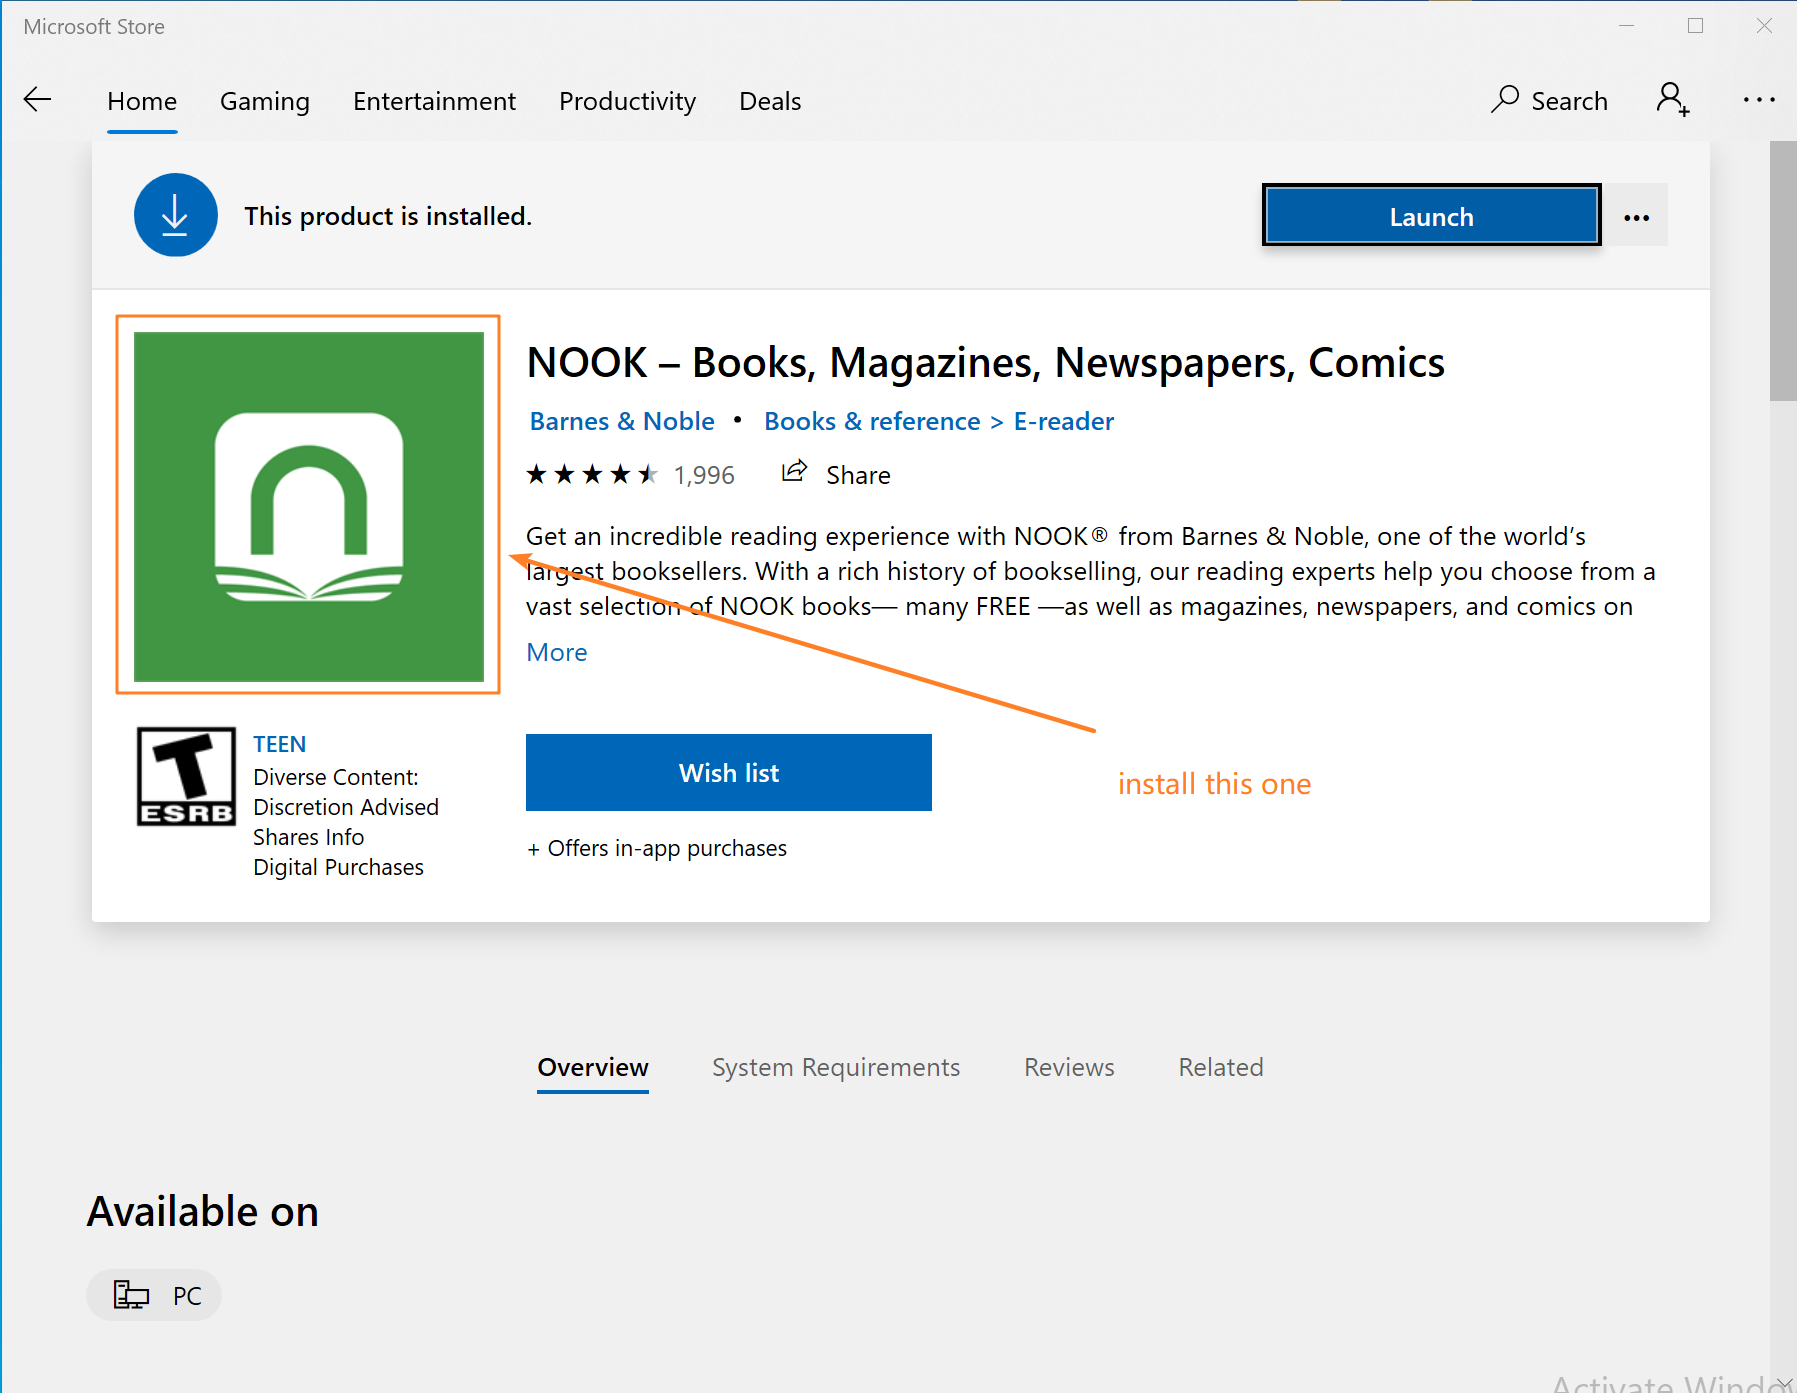Image resolution: width=1797 pixels, height=1393 pixels.
Task: Click the ESRB Teen rating badge
Action: coord(186,776)
